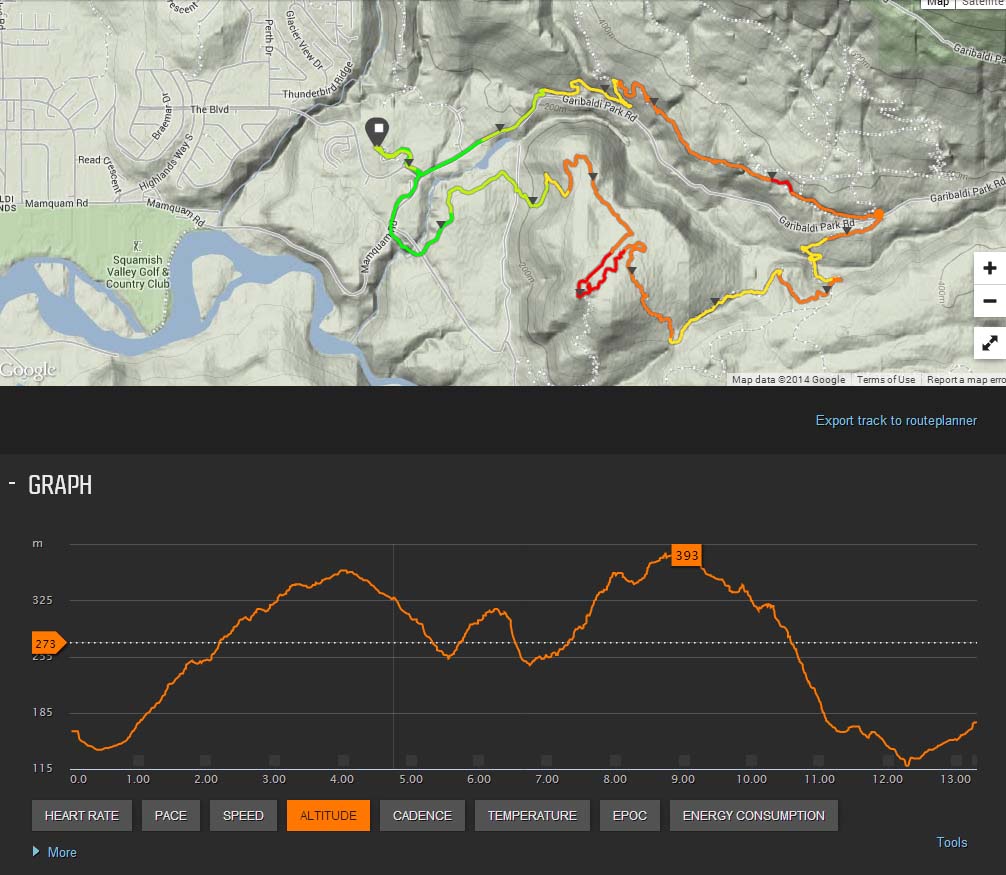The width and height of the screenshot is (1006, 875).
Task: Enable the Cadence graph
Action: coord(422,816)
